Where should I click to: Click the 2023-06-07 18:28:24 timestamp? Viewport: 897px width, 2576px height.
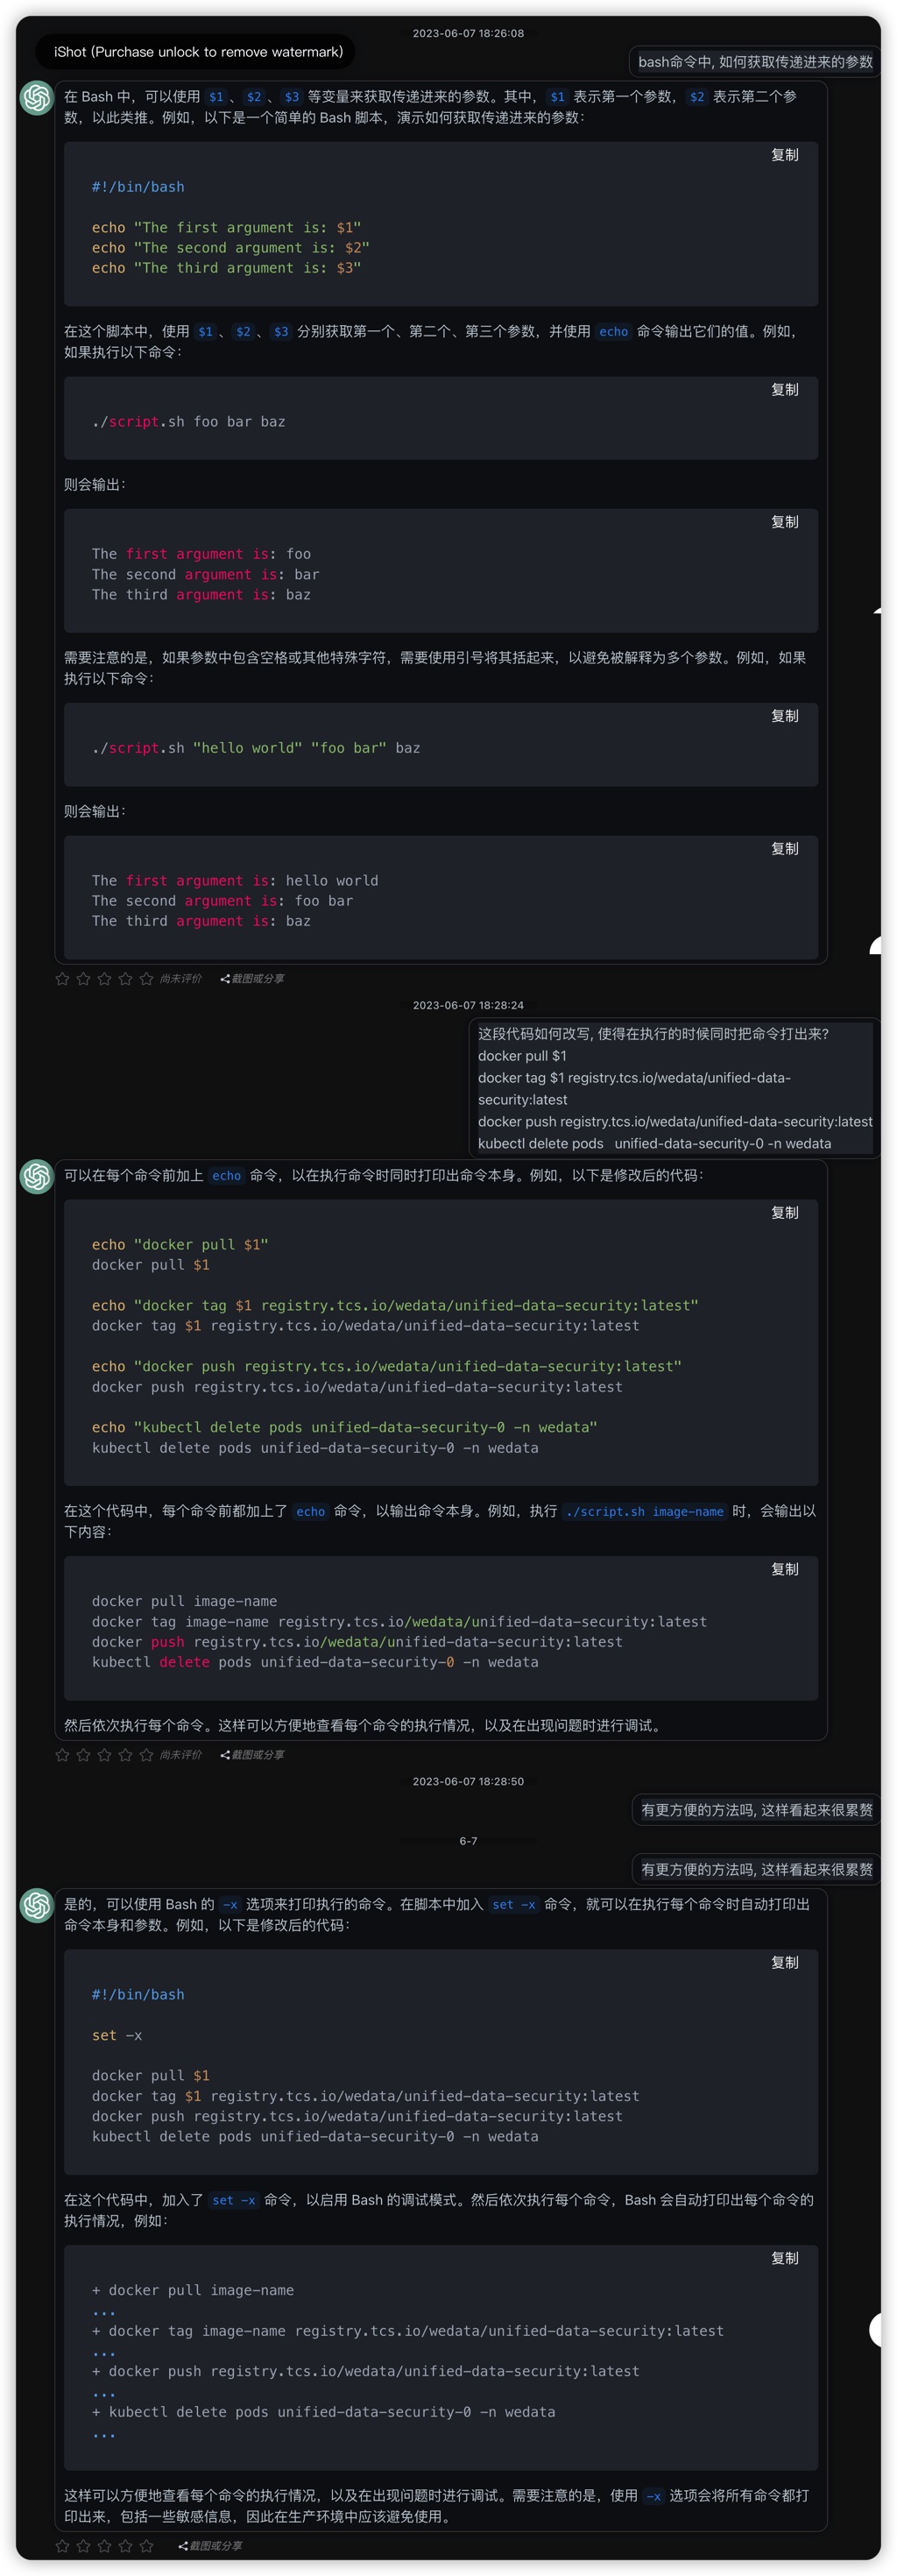pos(468,1005)
